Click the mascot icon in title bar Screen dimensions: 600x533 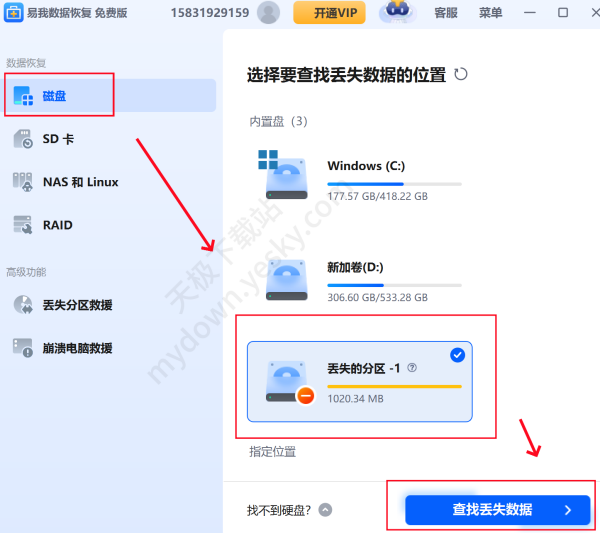coord(397,12)
